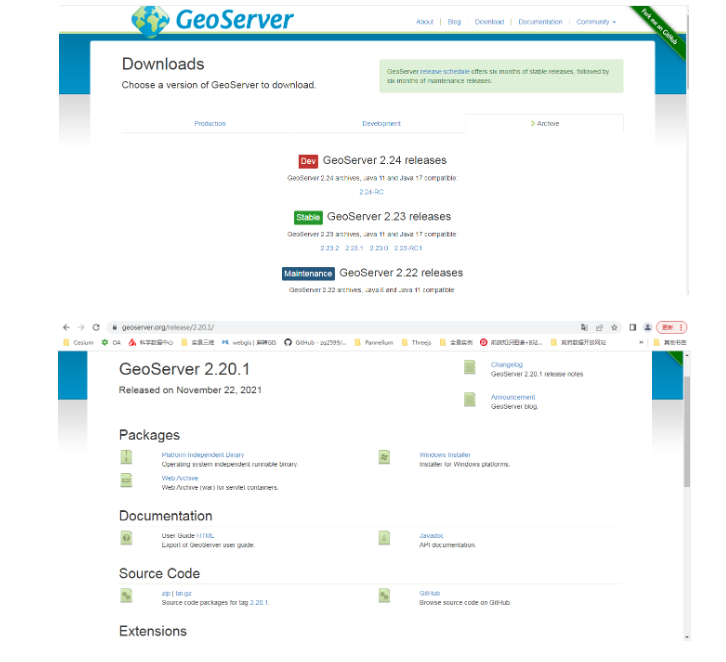The width and height of the screenshot is (726, 662).
Task: Download the Web Archive package
Action: click(180, 478)
